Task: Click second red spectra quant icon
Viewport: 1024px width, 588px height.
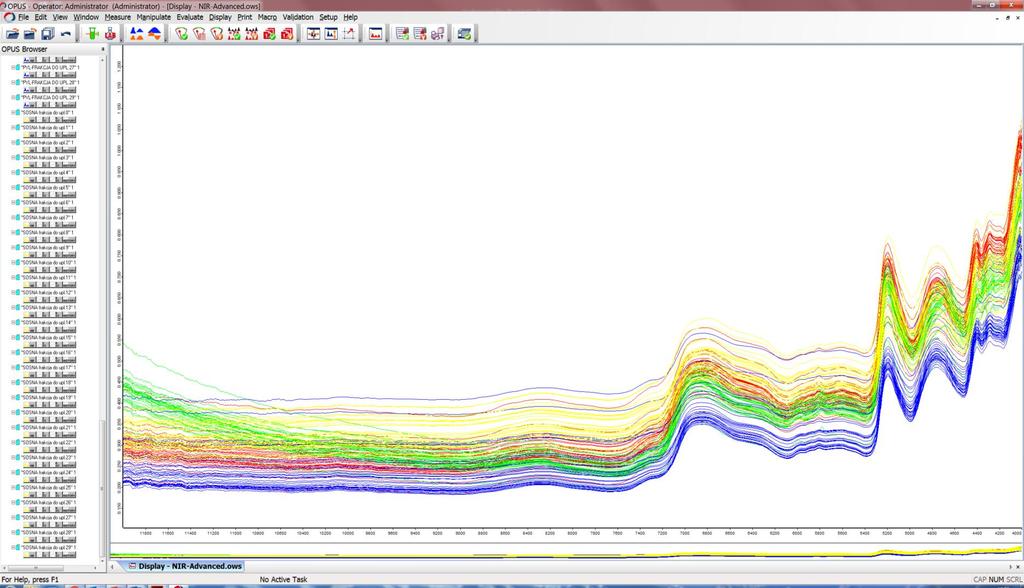Action: click(251, 33)
